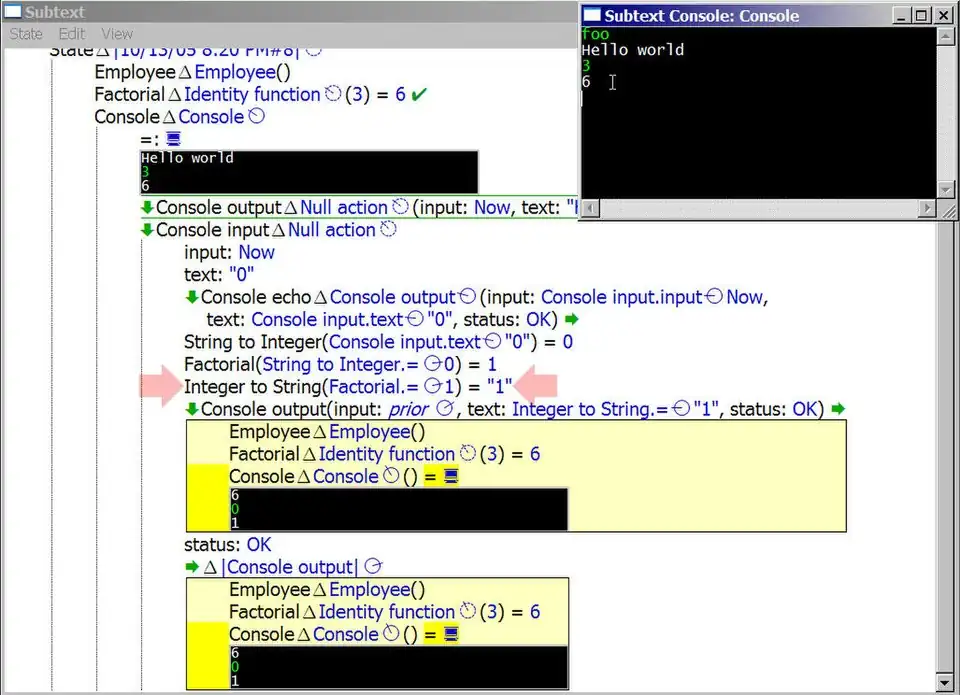Select the Now link under input
Image resolution: width=960 pixels, height=695 pixels.
(x=257, y=252)
